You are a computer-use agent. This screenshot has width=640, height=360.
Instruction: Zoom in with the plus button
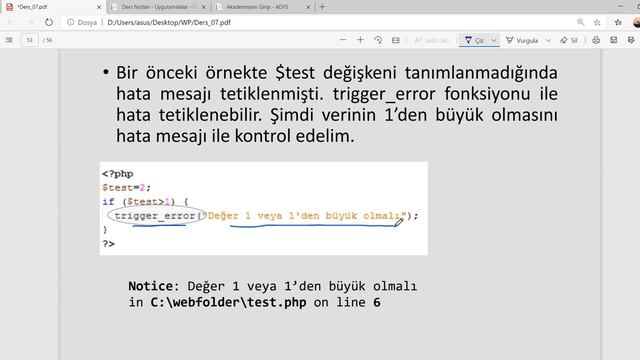360,40
